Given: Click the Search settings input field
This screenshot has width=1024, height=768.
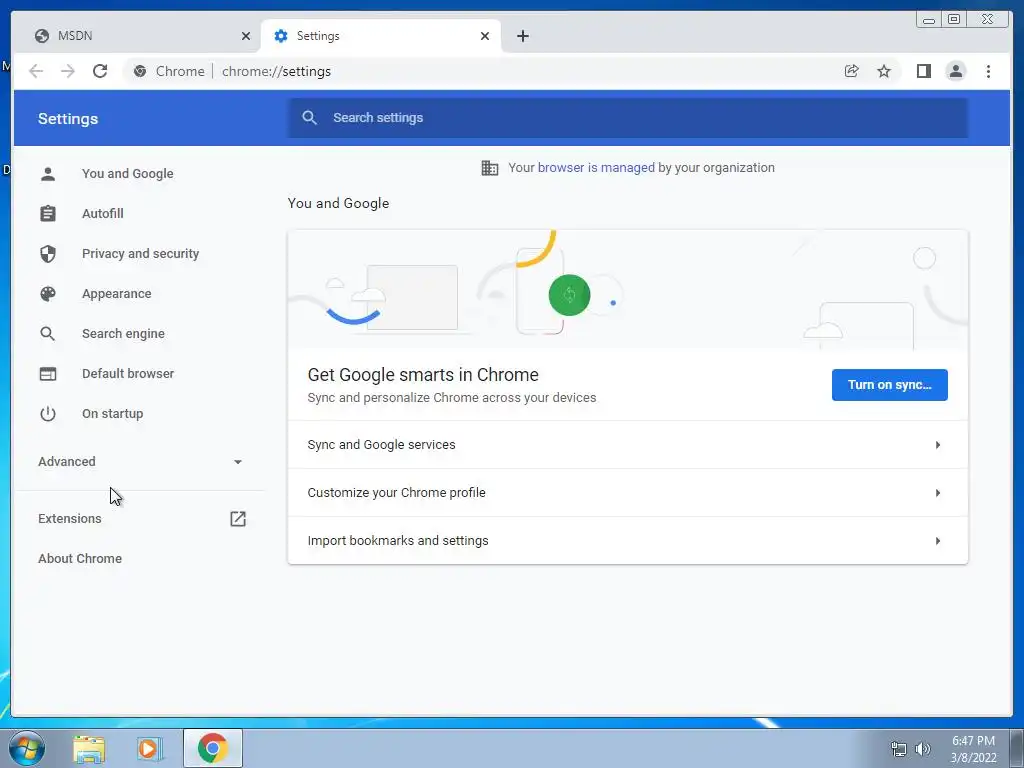Looking at the screenshot, I should pyautogui.click(x=628, y=118).
